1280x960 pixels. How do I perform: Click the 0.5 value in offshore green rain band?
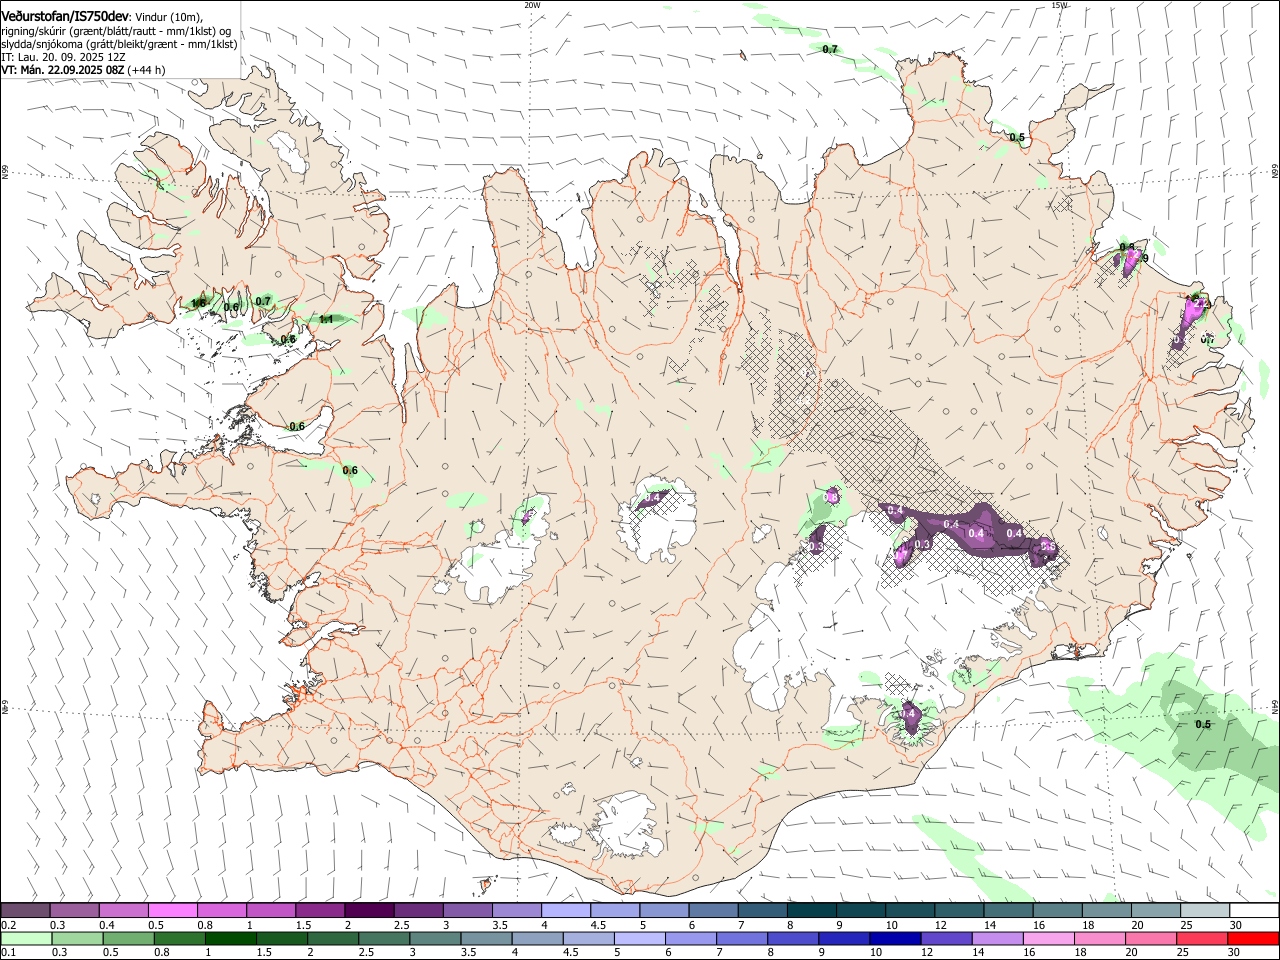[x=1204, y=724]
